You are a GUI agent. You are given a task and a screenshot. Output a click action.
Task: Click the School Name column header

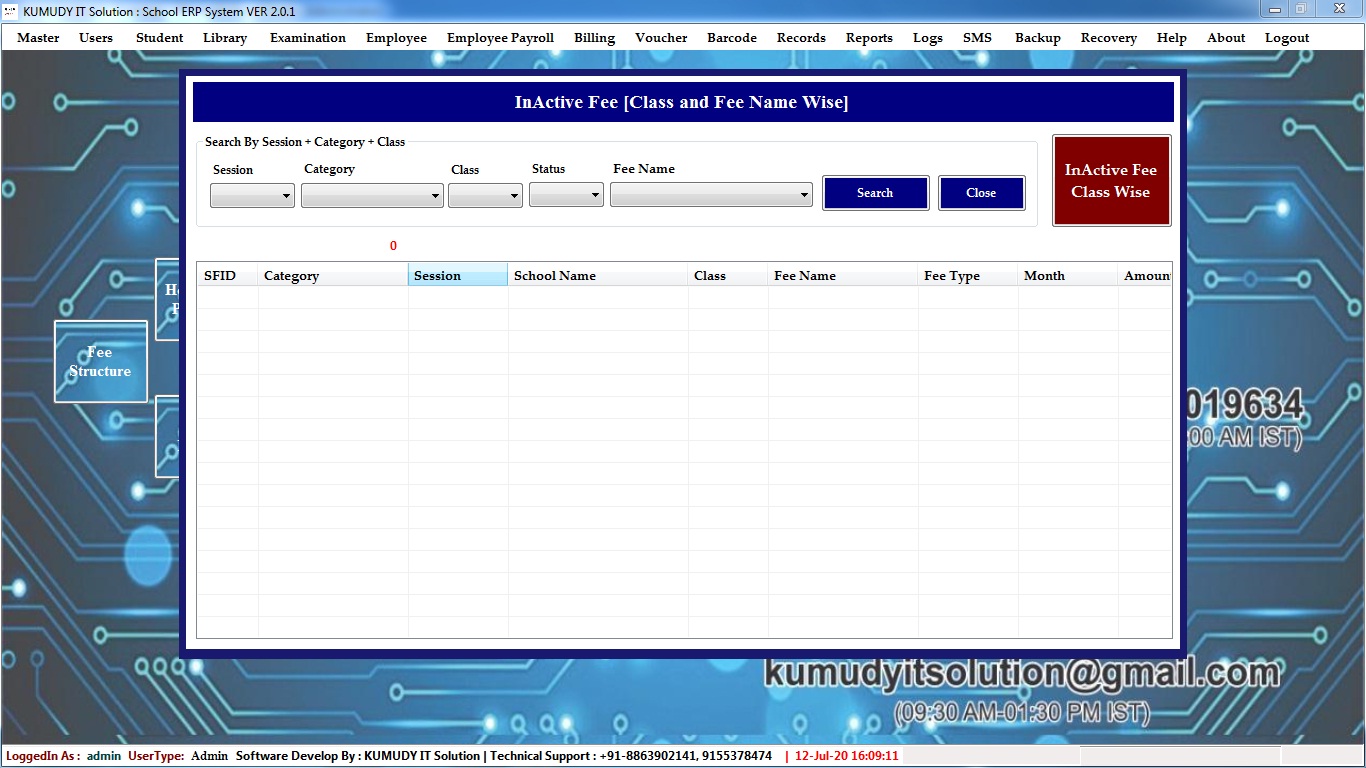[597, 276]
